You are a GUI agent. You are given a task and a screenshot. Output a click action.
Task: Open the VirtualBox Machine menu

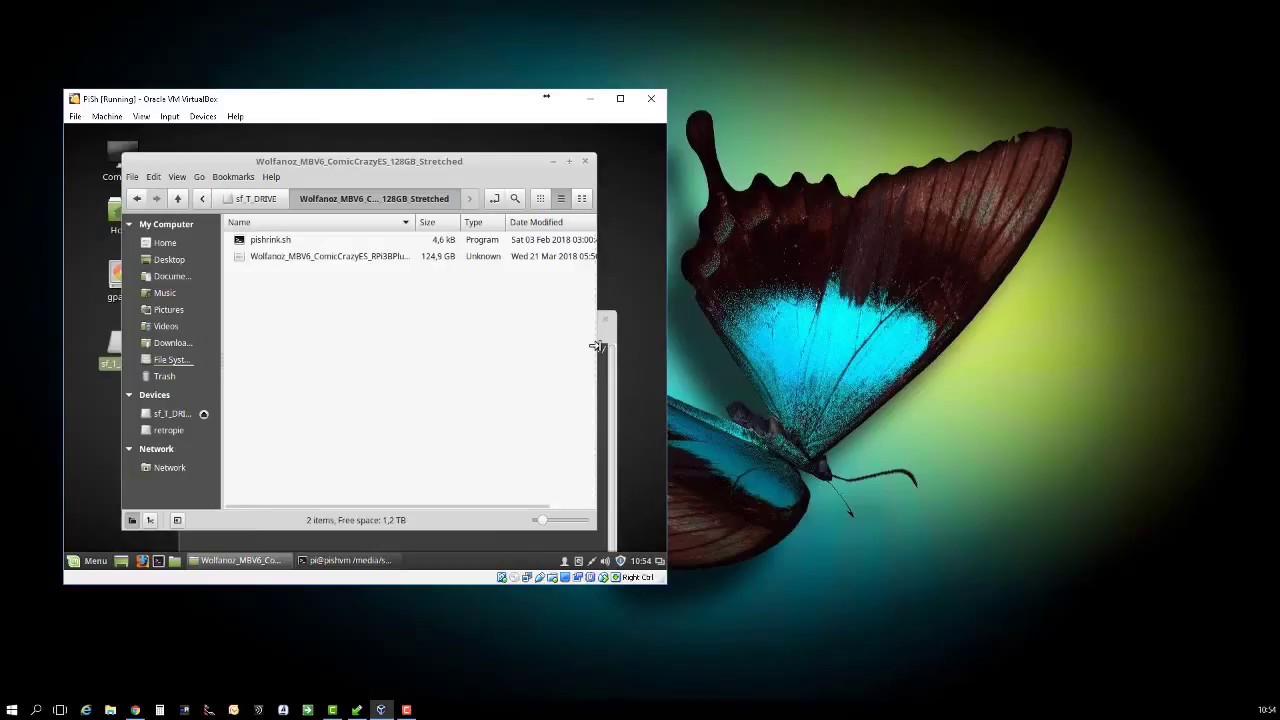point(107,117)
